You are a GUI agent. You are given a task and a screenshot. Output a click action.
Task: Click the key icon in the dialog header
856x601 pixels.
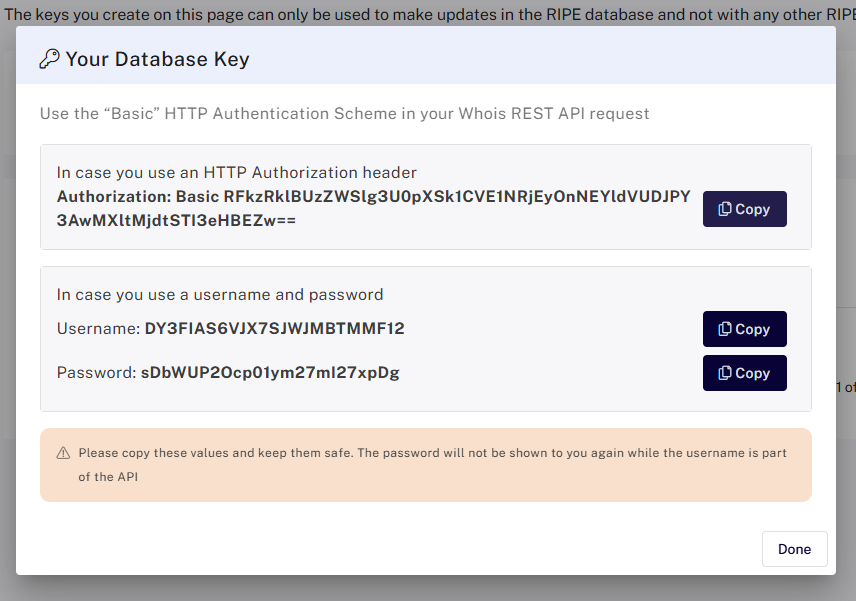(49, 59)
